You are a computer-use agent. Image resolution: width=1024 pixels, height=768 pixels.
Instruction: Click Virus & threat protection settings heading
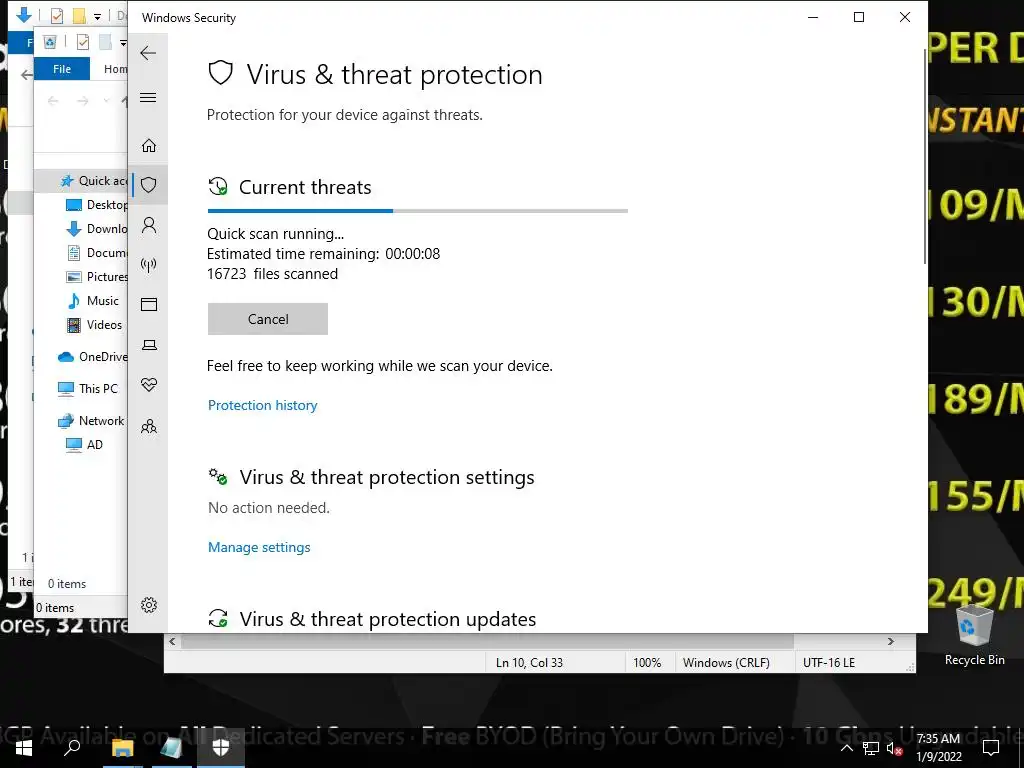click(387, 477)
